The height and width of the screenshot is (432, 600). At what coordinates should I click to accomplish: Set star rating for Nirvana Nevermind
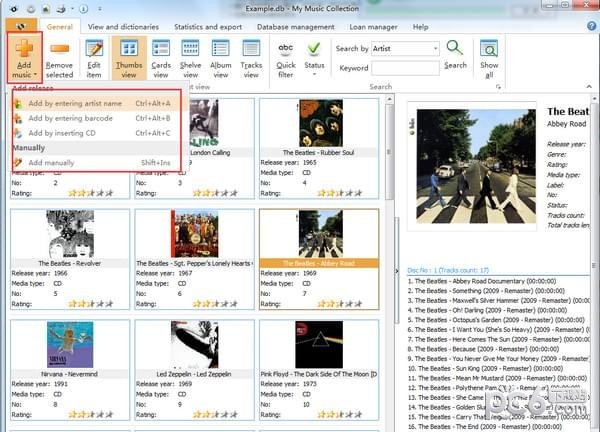(91, 414)
